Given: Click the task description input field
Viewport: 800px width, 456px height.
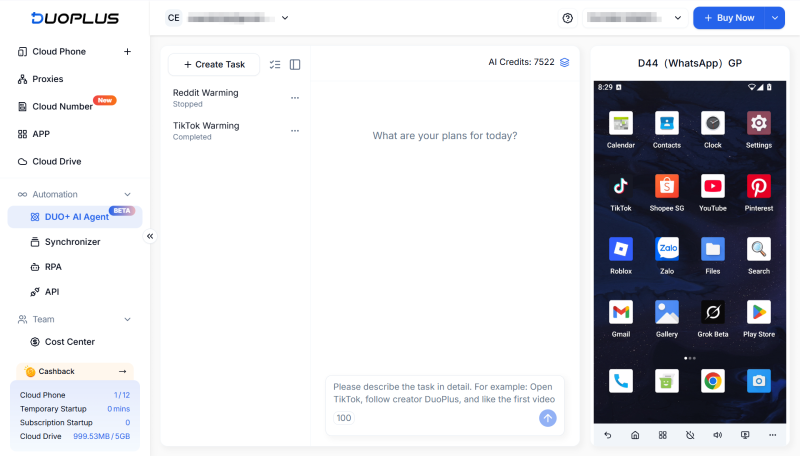Looking at the screenshot, I should (x=445, y=392).
